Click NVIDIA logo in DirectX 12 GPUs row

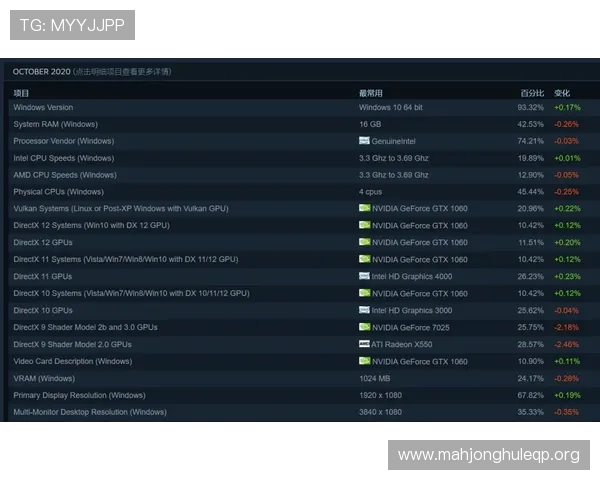coord(364,242)
